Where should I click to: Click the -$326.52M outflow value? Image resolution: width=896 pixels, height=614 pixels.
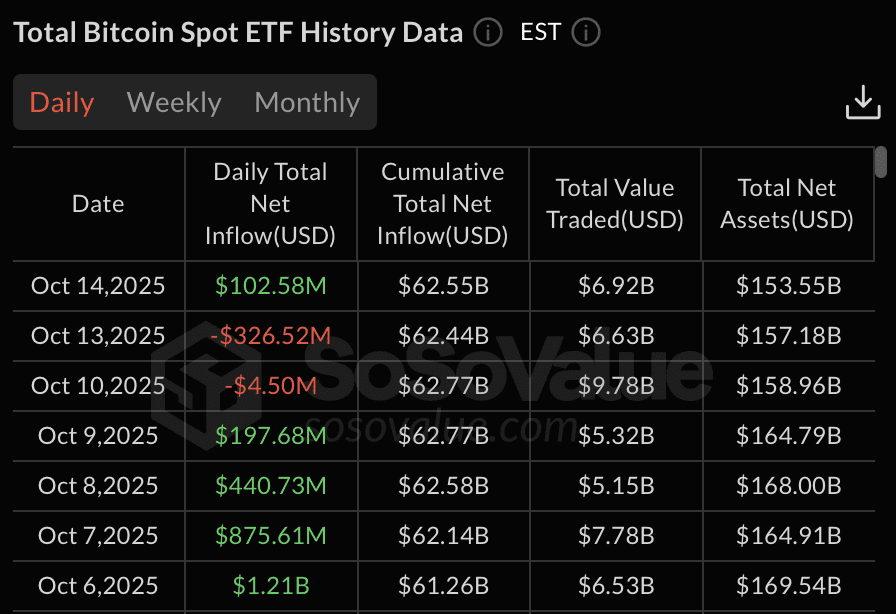click(x=270, y=336)
